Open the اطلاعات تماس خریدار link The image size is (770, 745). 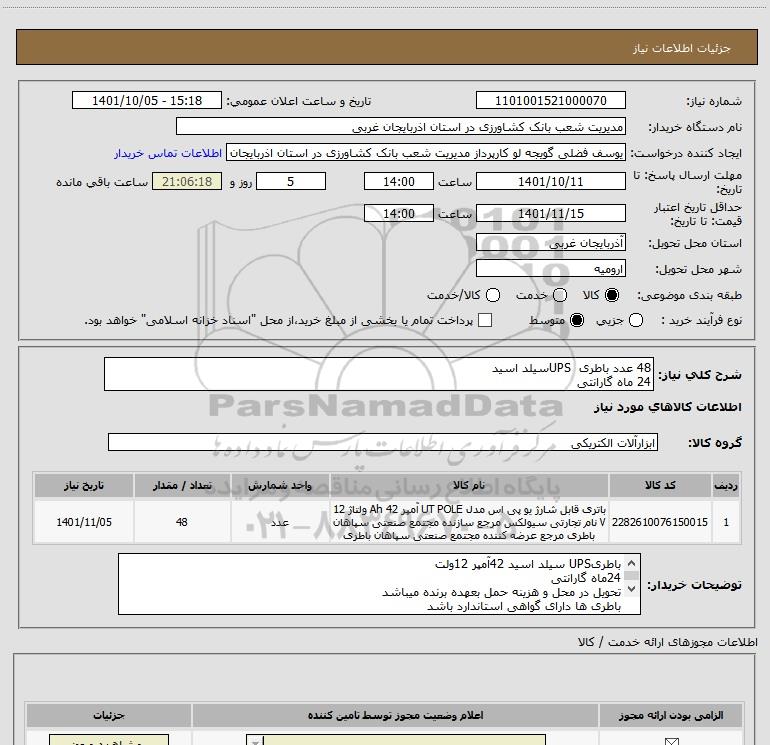[168, 153]
